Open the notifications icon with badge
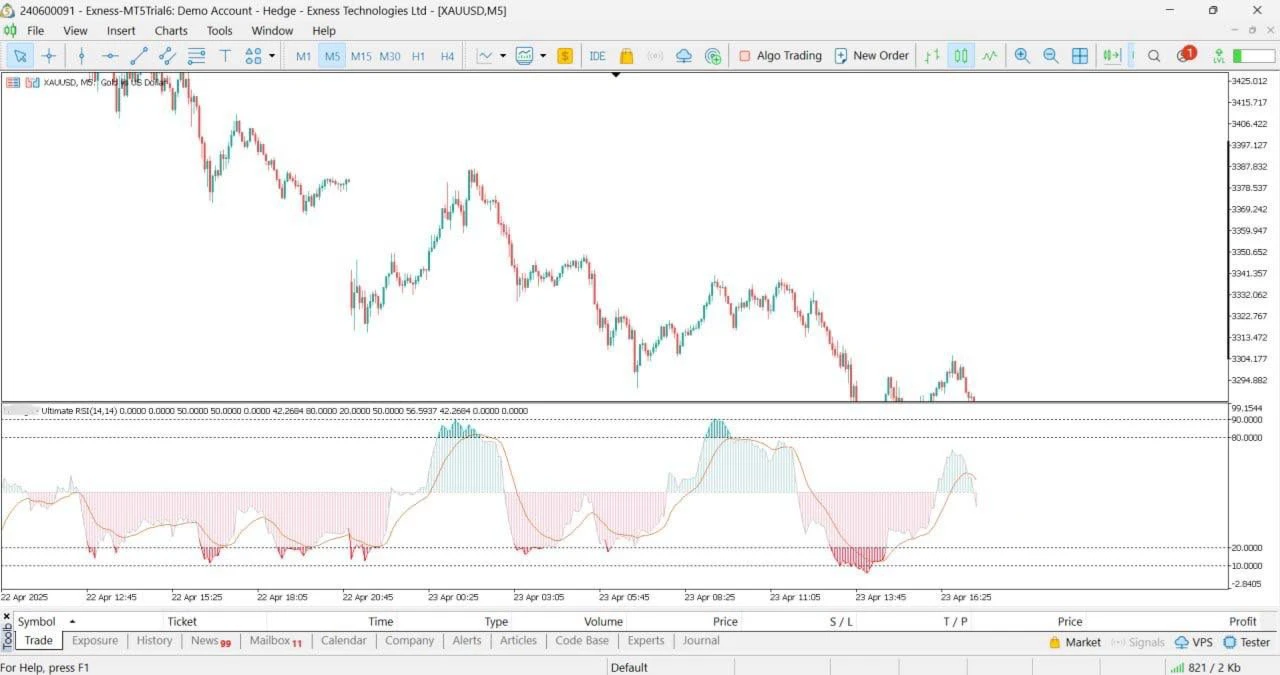Screen dimensions: 1280x675 coord(1186,55)
